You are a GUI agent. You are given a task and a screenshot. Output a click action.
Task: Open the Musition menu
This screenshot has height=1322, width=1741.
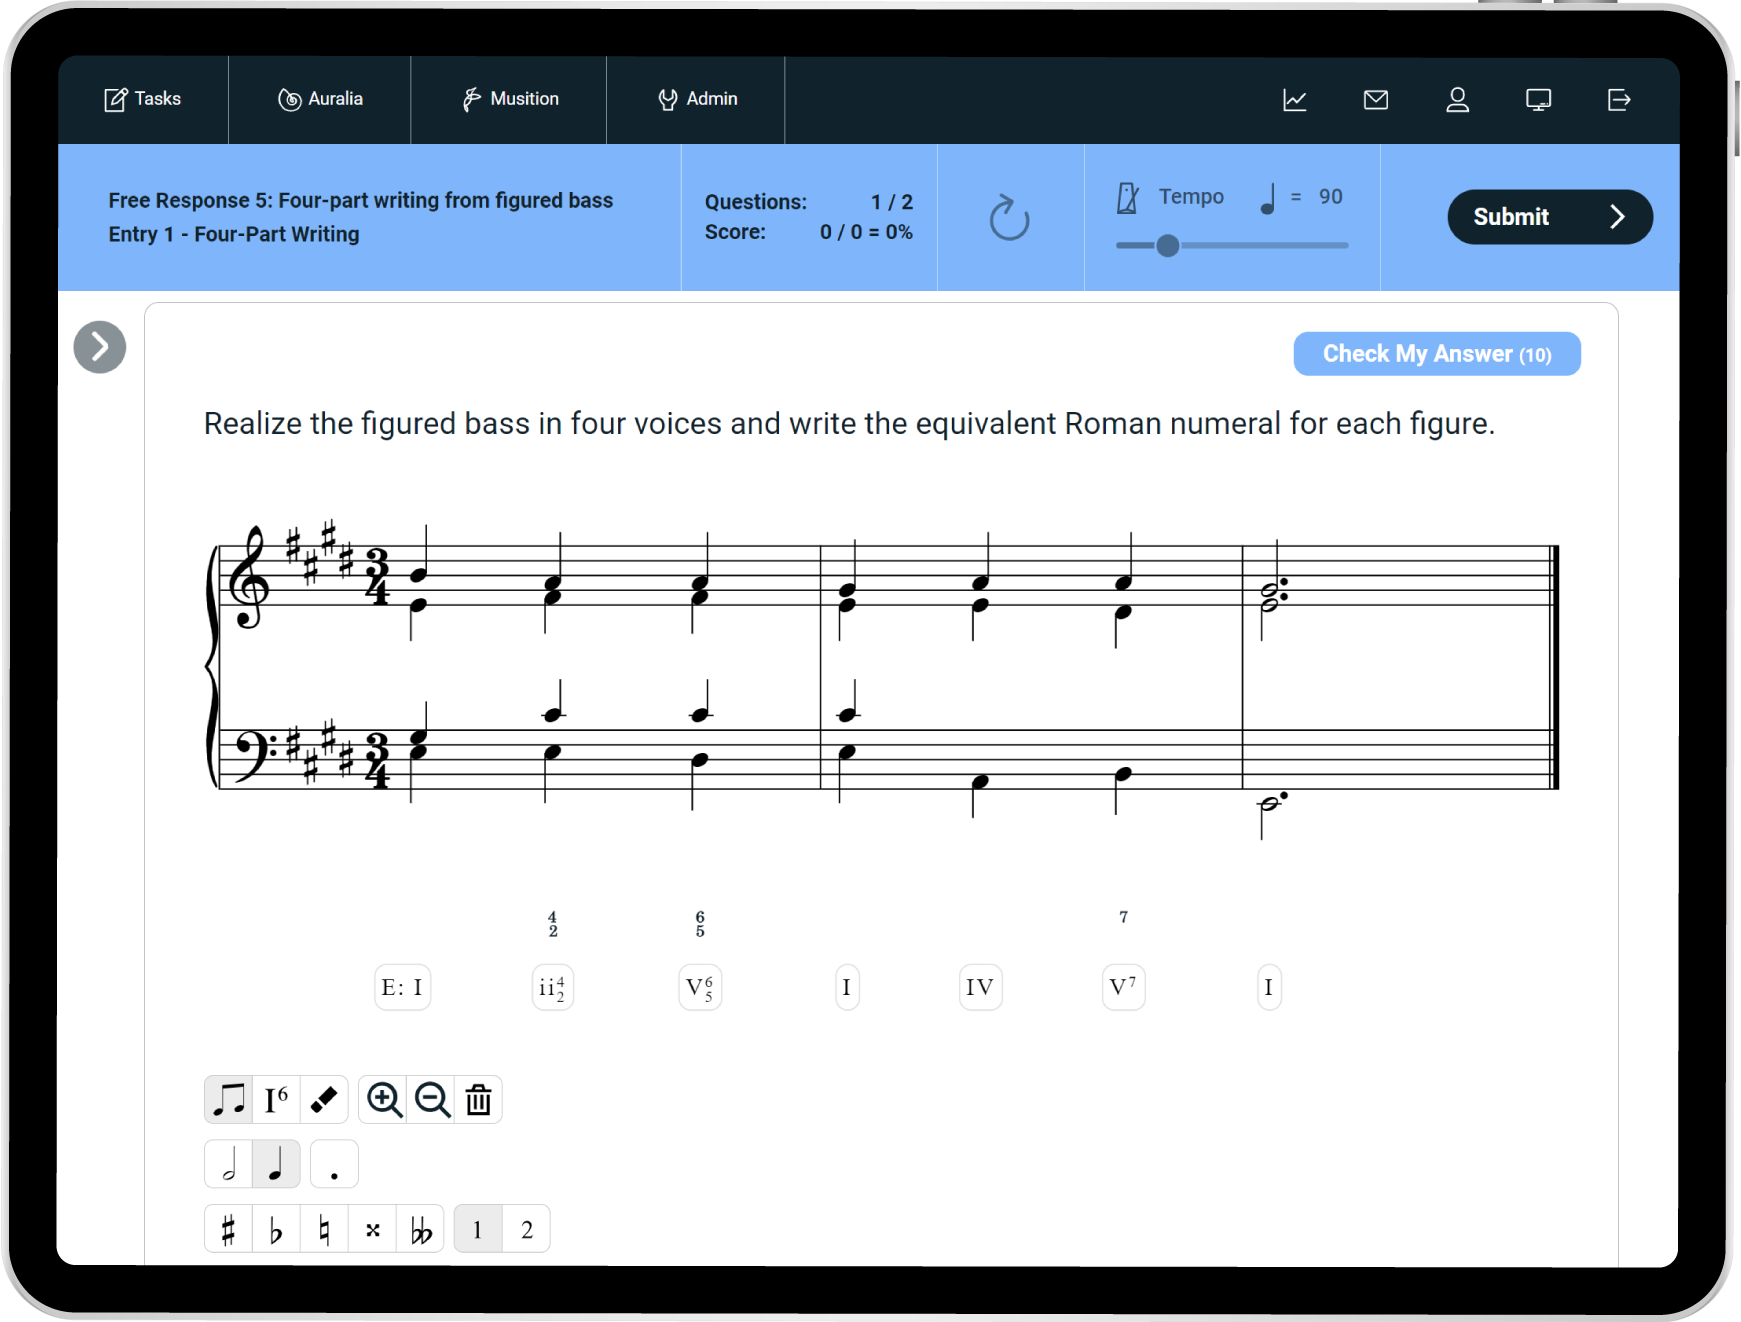[510, 99]
